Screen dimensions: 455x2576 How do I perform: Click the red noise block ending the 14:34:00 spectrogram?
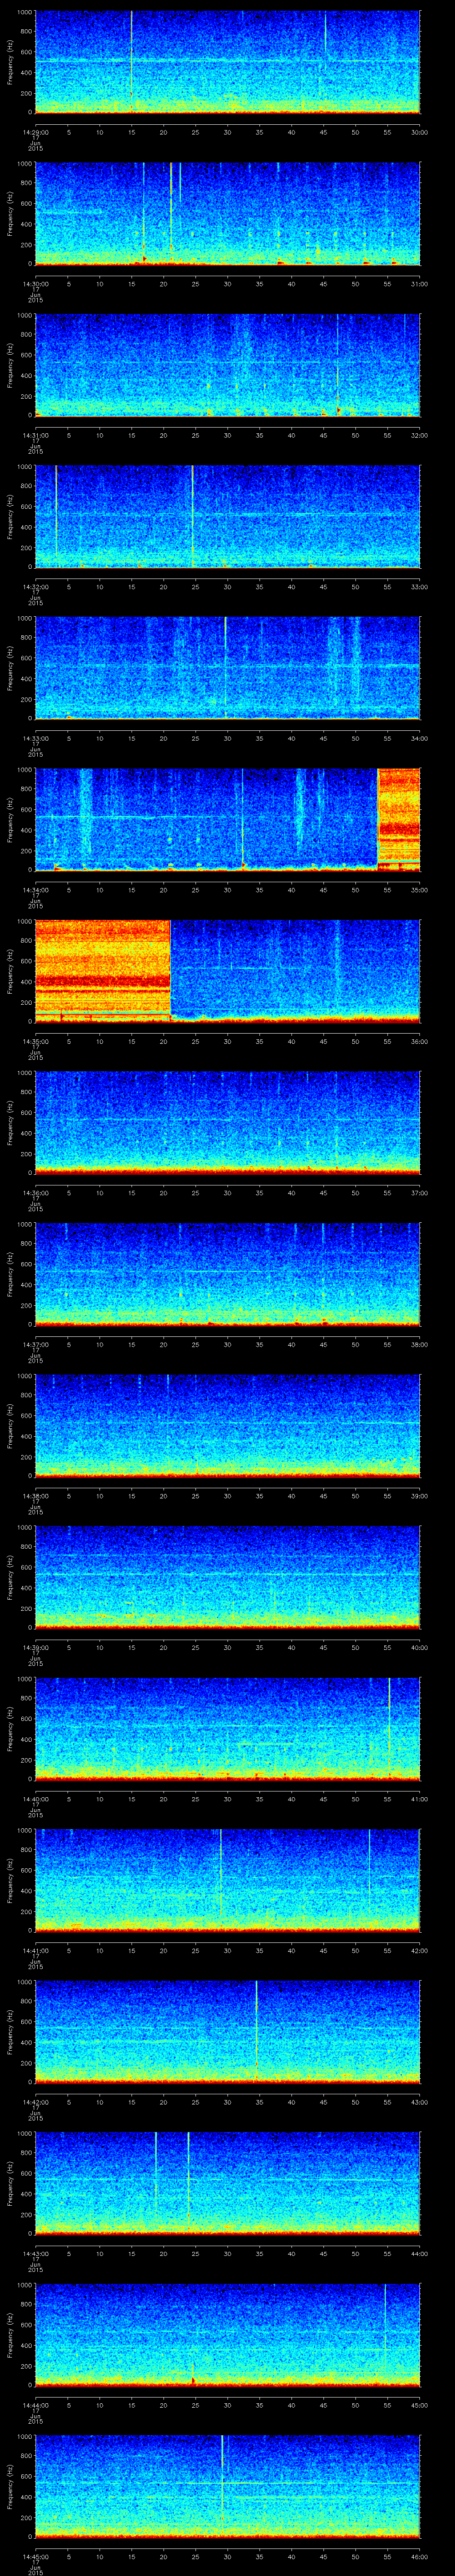coord(398,819)
